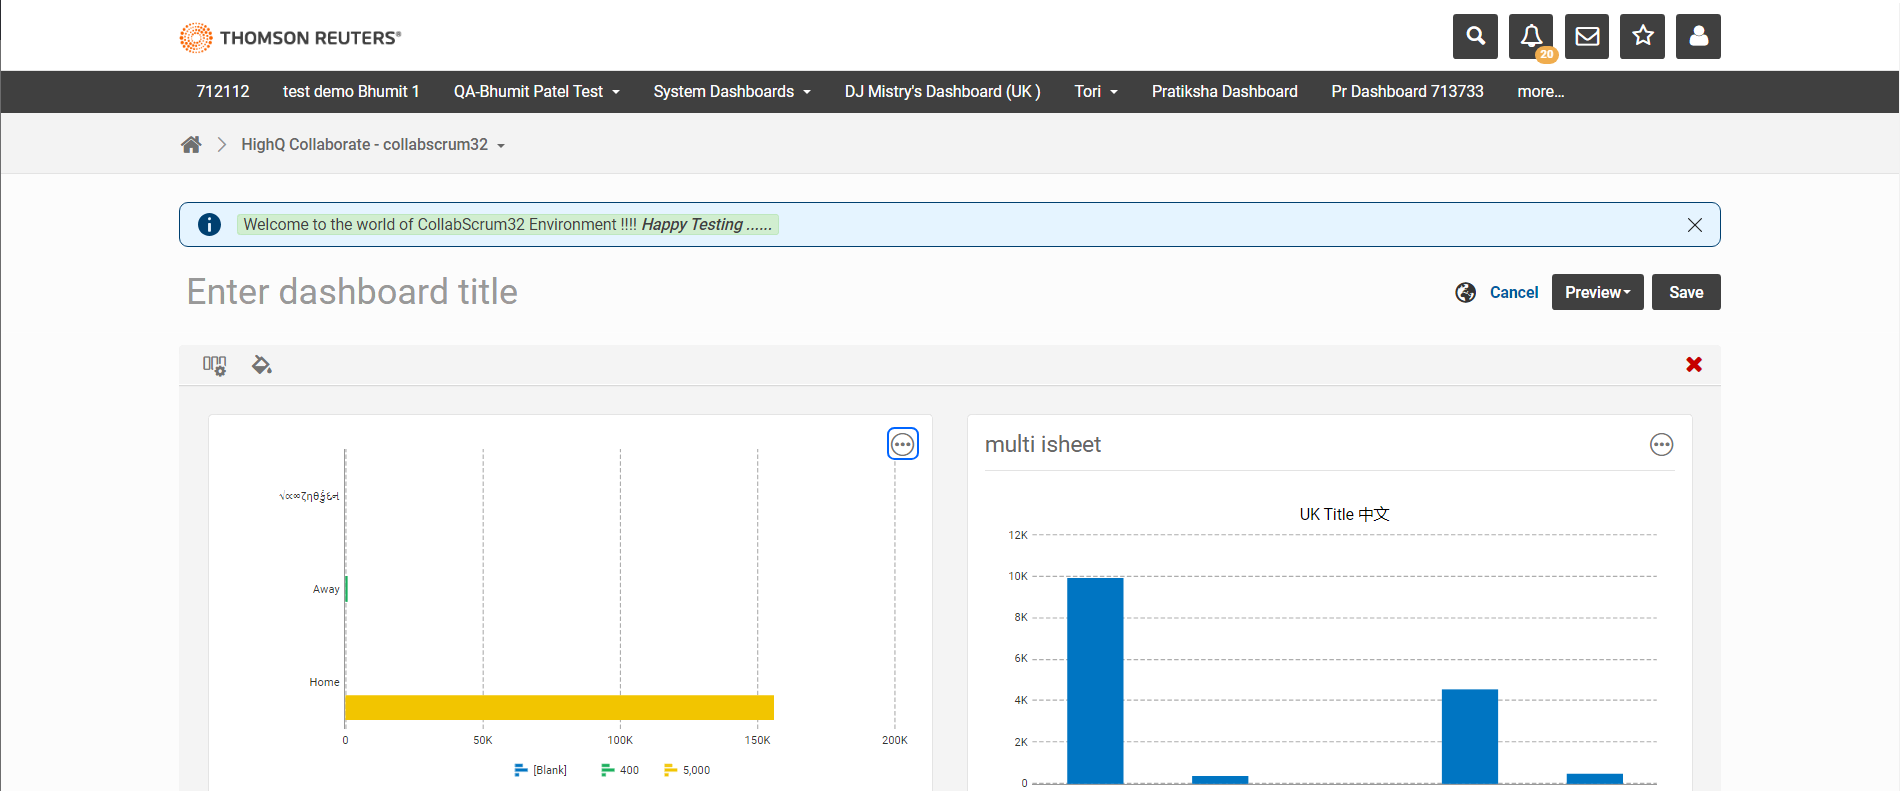Open the messages envelope icon

pos(1587,37)
